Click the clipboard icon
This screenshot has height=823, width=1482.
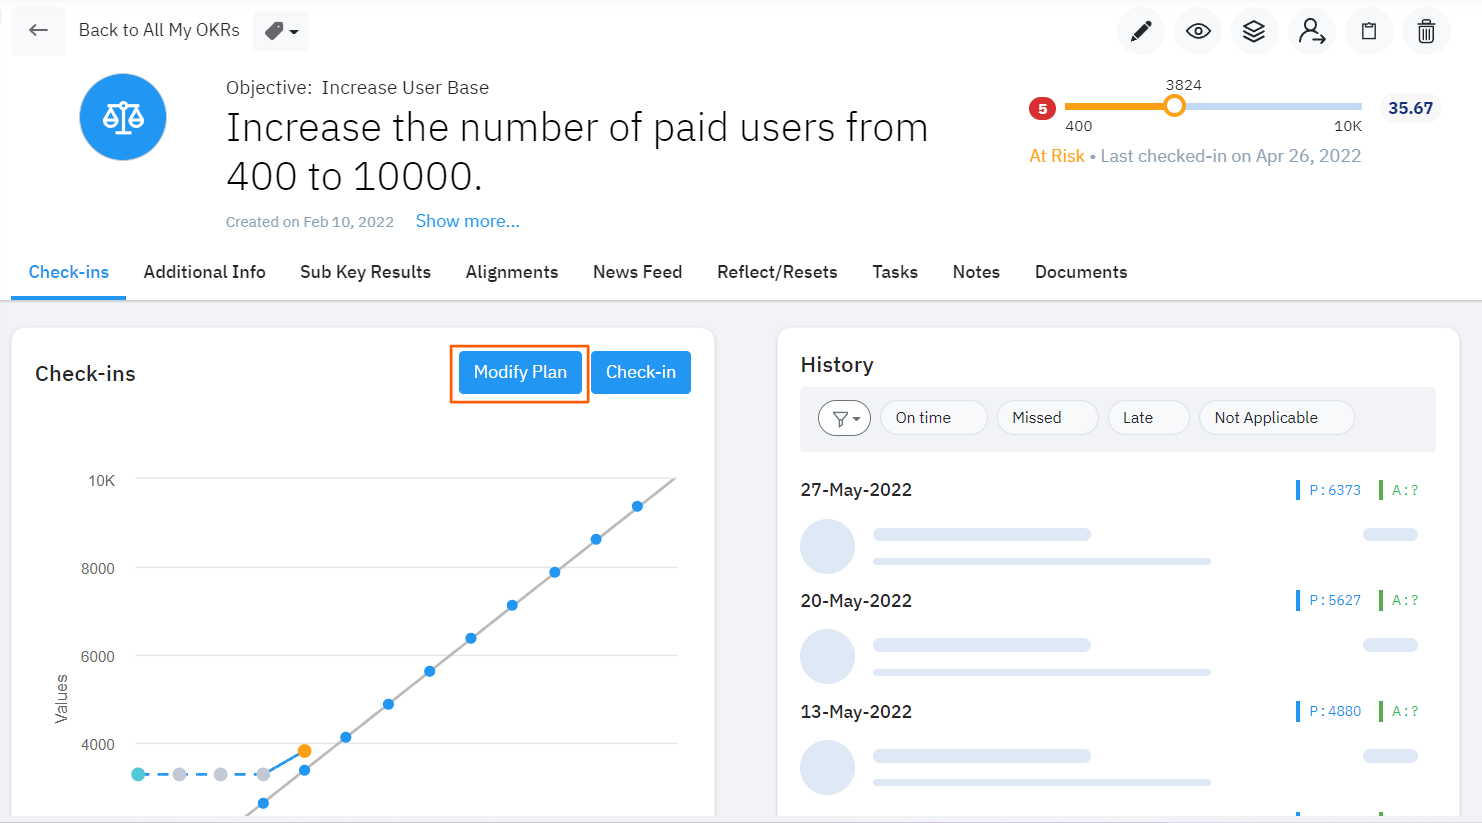click(1369, 31)
